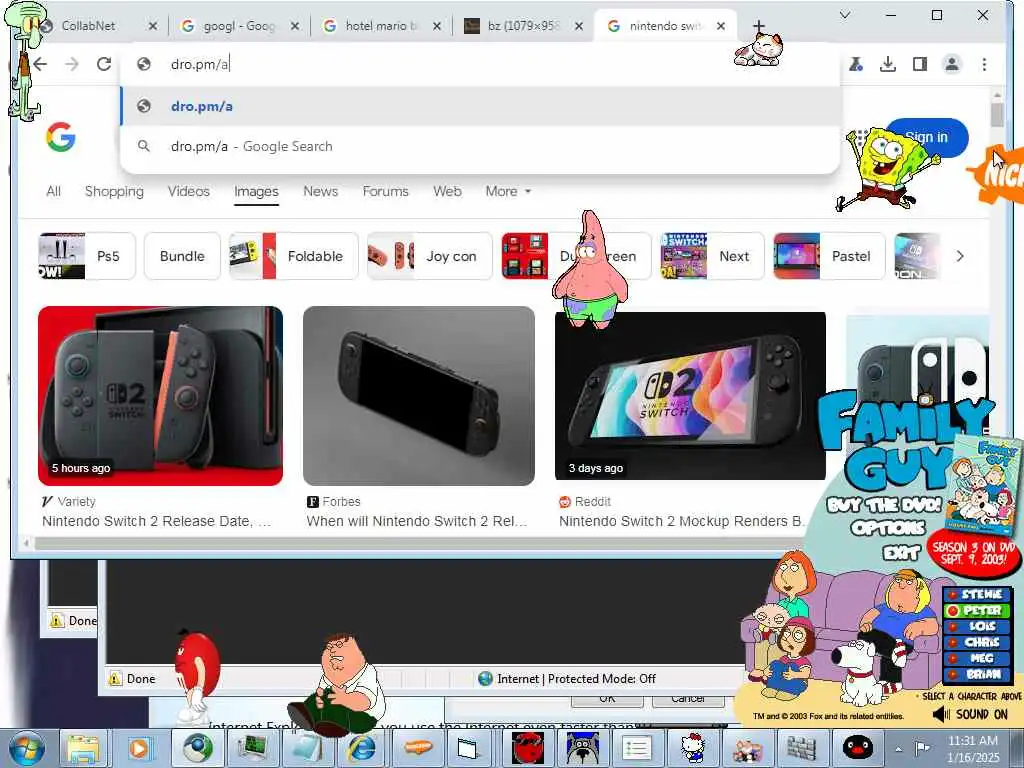This screenshot has height=768, width=1024.
Task: Open Windows Explorer from the taskbar
Action: click(x=83, y=748)
